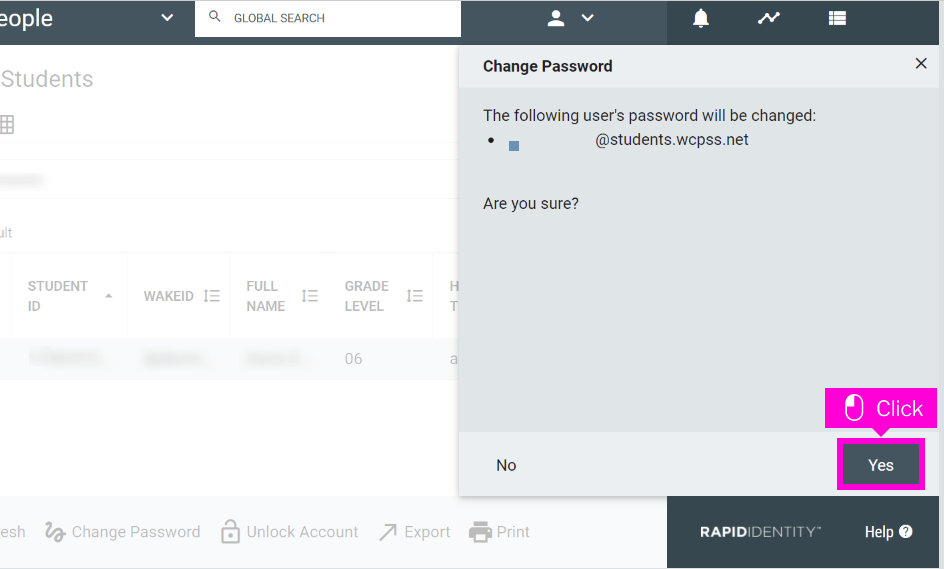944x569 pixels.
Task: Click into the Global Search field
Action: click(x=328, y=18)
